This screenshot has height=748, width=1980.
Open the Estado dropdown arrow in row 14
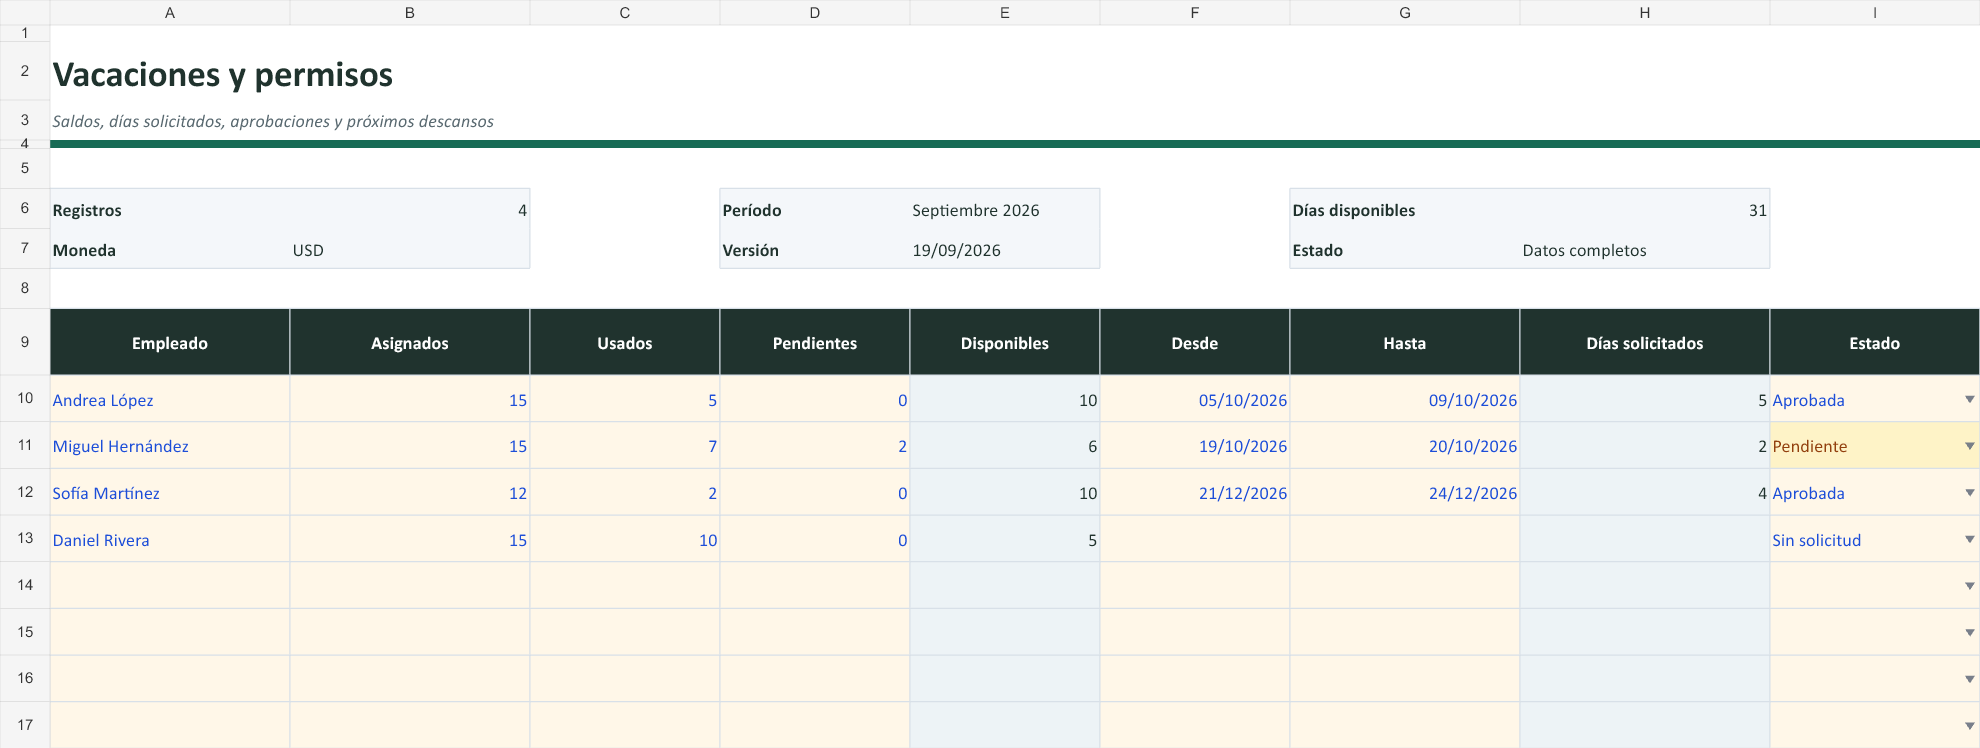point(1969,586)
